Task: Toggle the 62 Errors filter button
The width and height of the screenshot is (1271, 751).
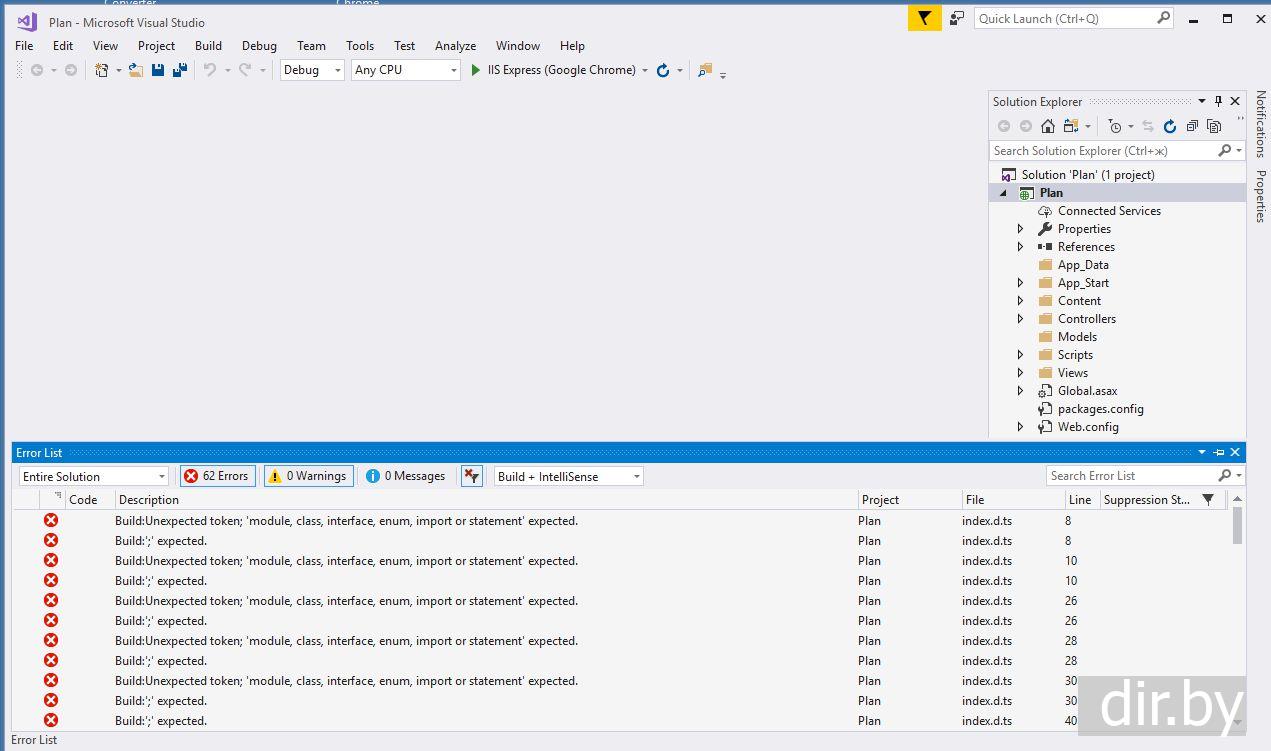Action: point(217,476)
